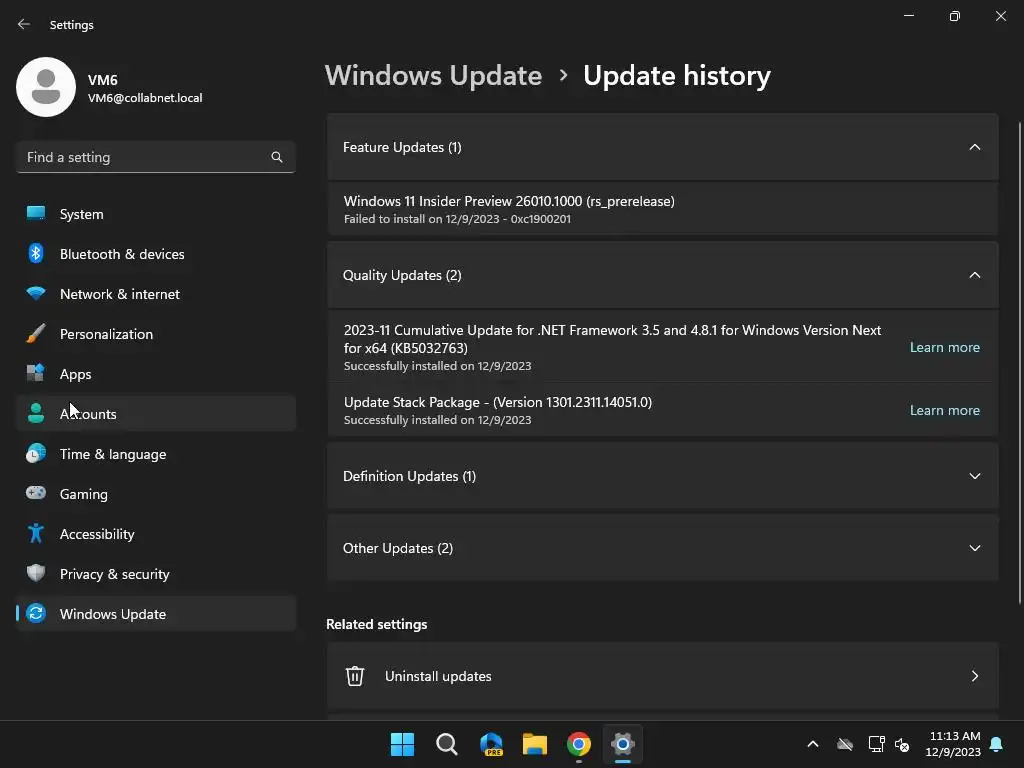Select Personalization in the sidebar

point(156,333)
